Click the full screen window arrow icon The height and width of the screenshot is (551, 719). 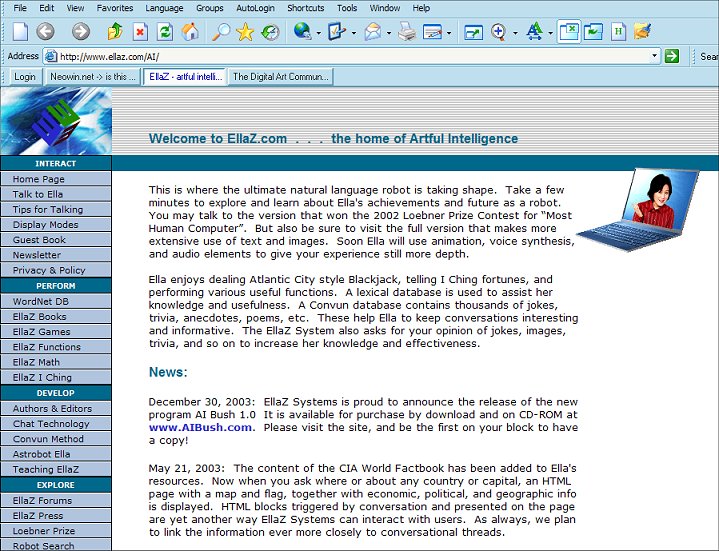click(473, 32)
